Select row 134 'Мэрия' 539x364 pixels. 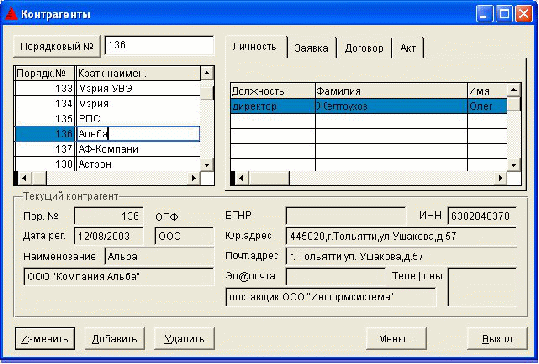coord(108,103)
